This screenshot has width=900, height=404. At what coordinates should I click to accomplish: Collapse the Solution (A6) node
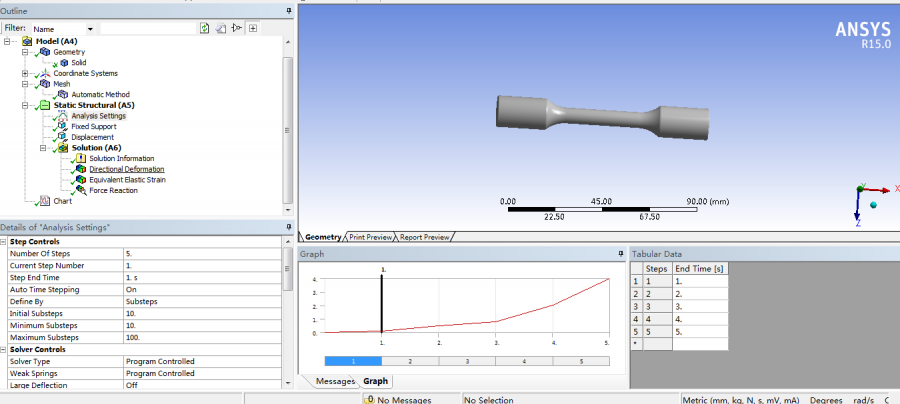pyautogui.click(x=42, y=147)
